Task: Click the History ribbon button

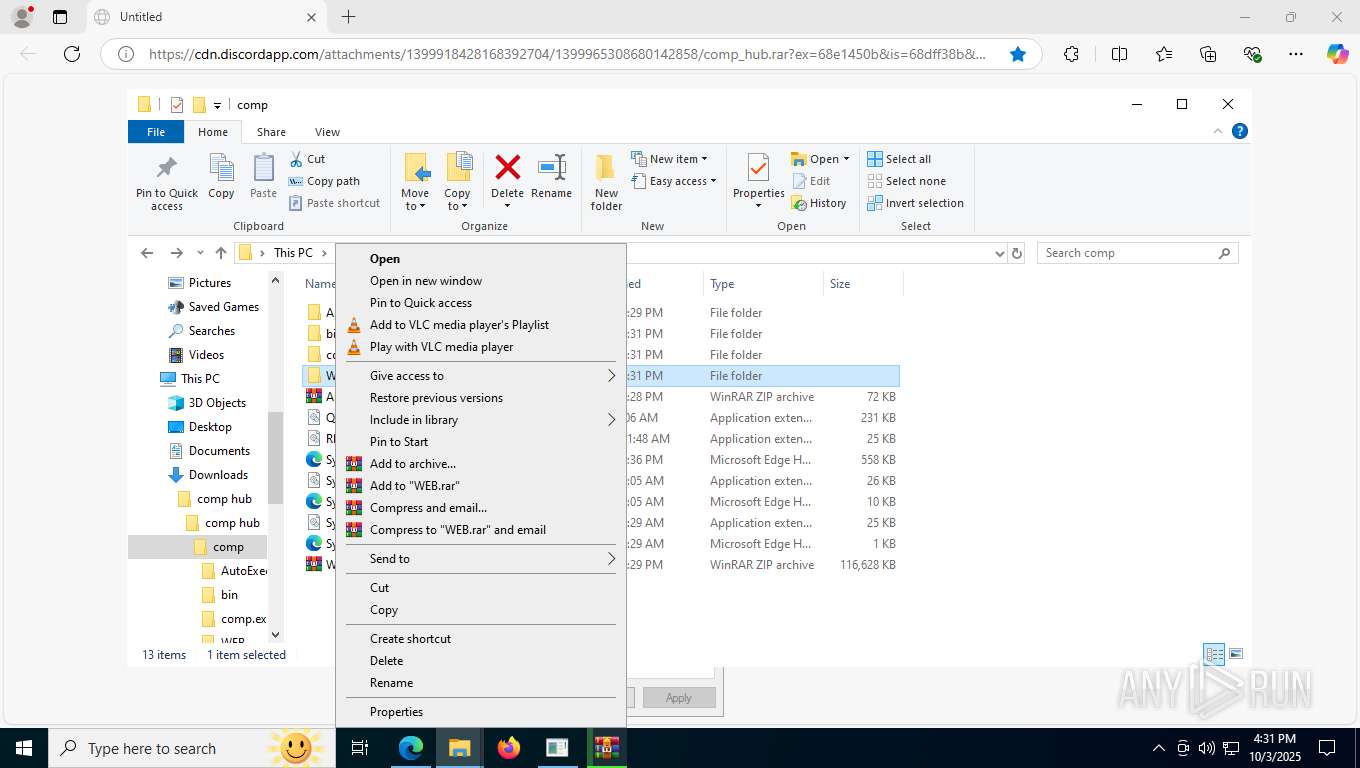Action: pyautogui.click(x=819, y=203)
